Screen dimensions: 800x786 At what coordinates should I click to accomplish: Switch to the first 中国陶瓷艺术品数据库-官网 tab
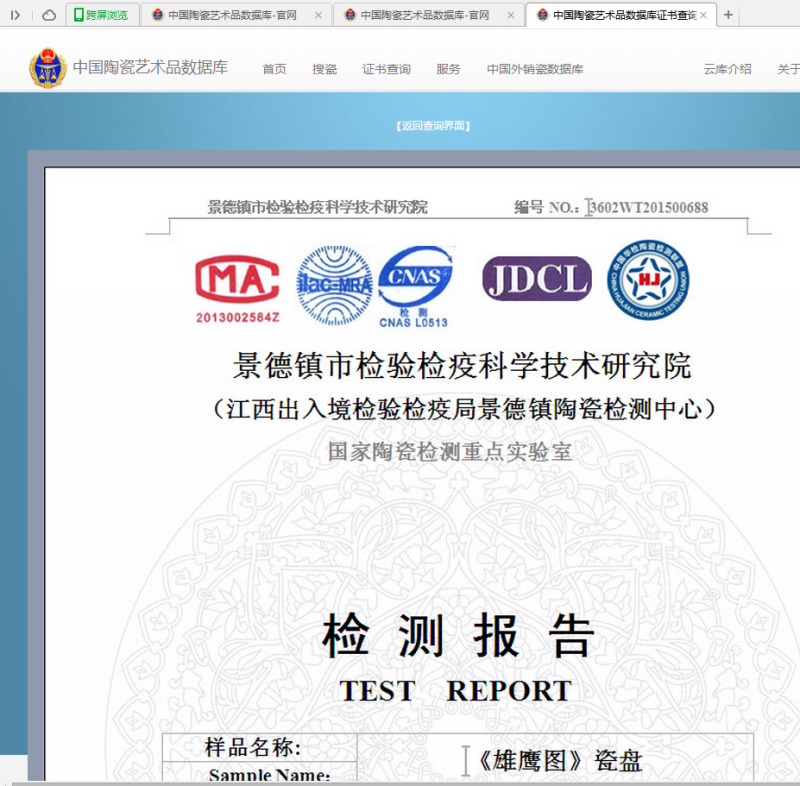[x=230, y=15]
